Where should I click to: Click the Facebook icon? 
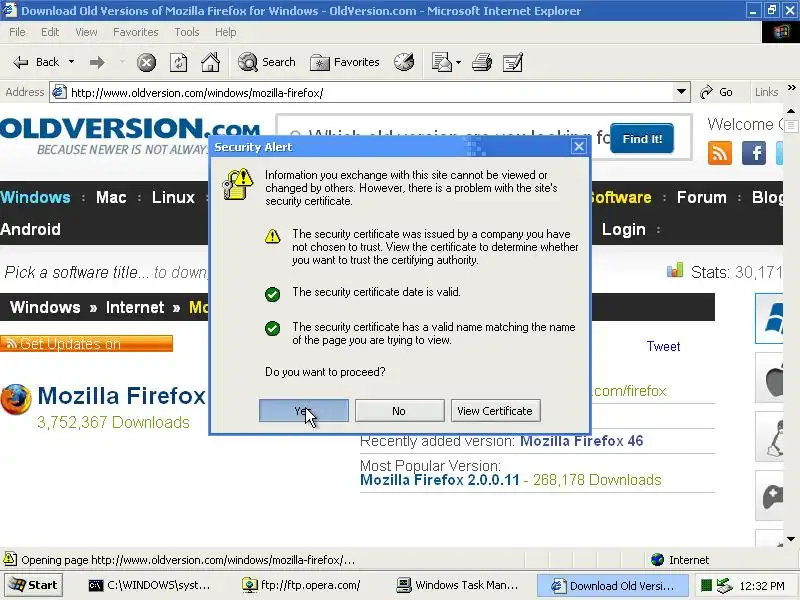754,153
